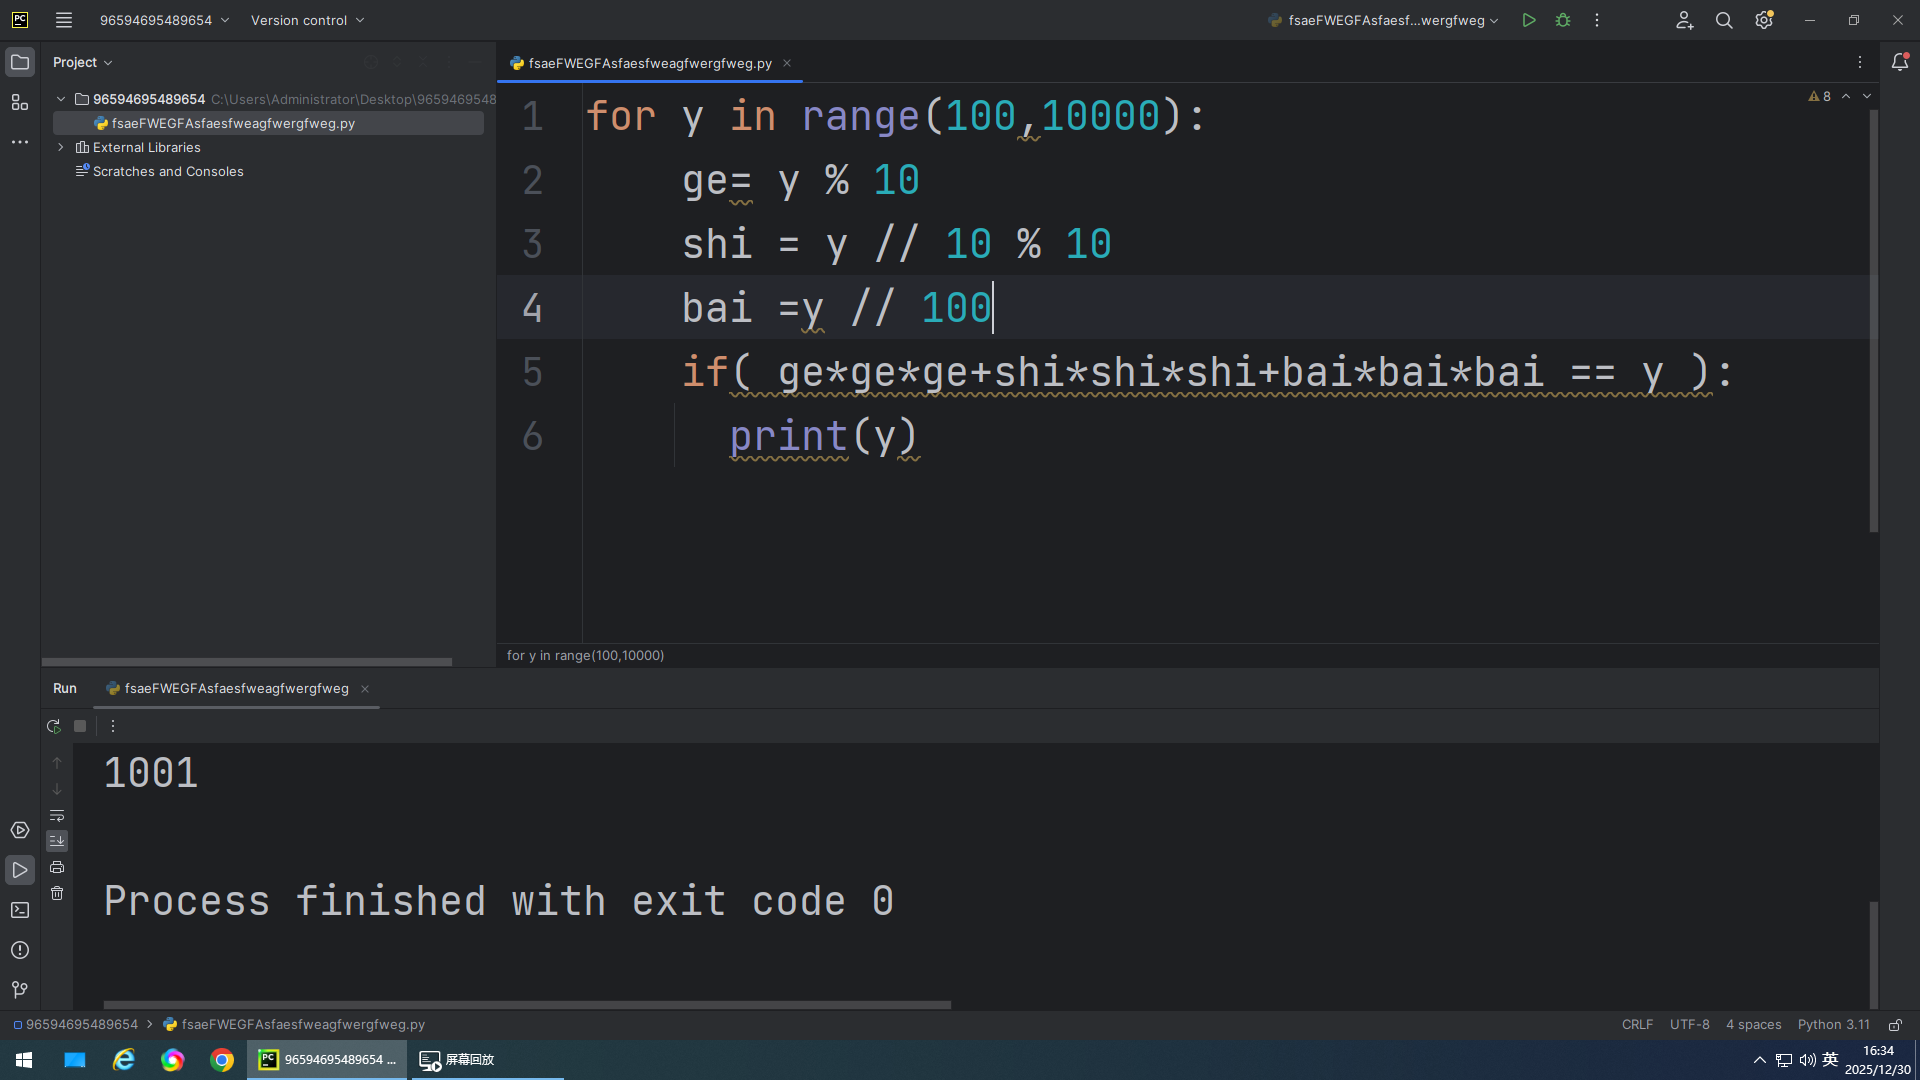The height and width of the screenshot is (1080, 1920).
Task: Toggle soft-wrap in Run console
Action: click(x=57, y=815)
